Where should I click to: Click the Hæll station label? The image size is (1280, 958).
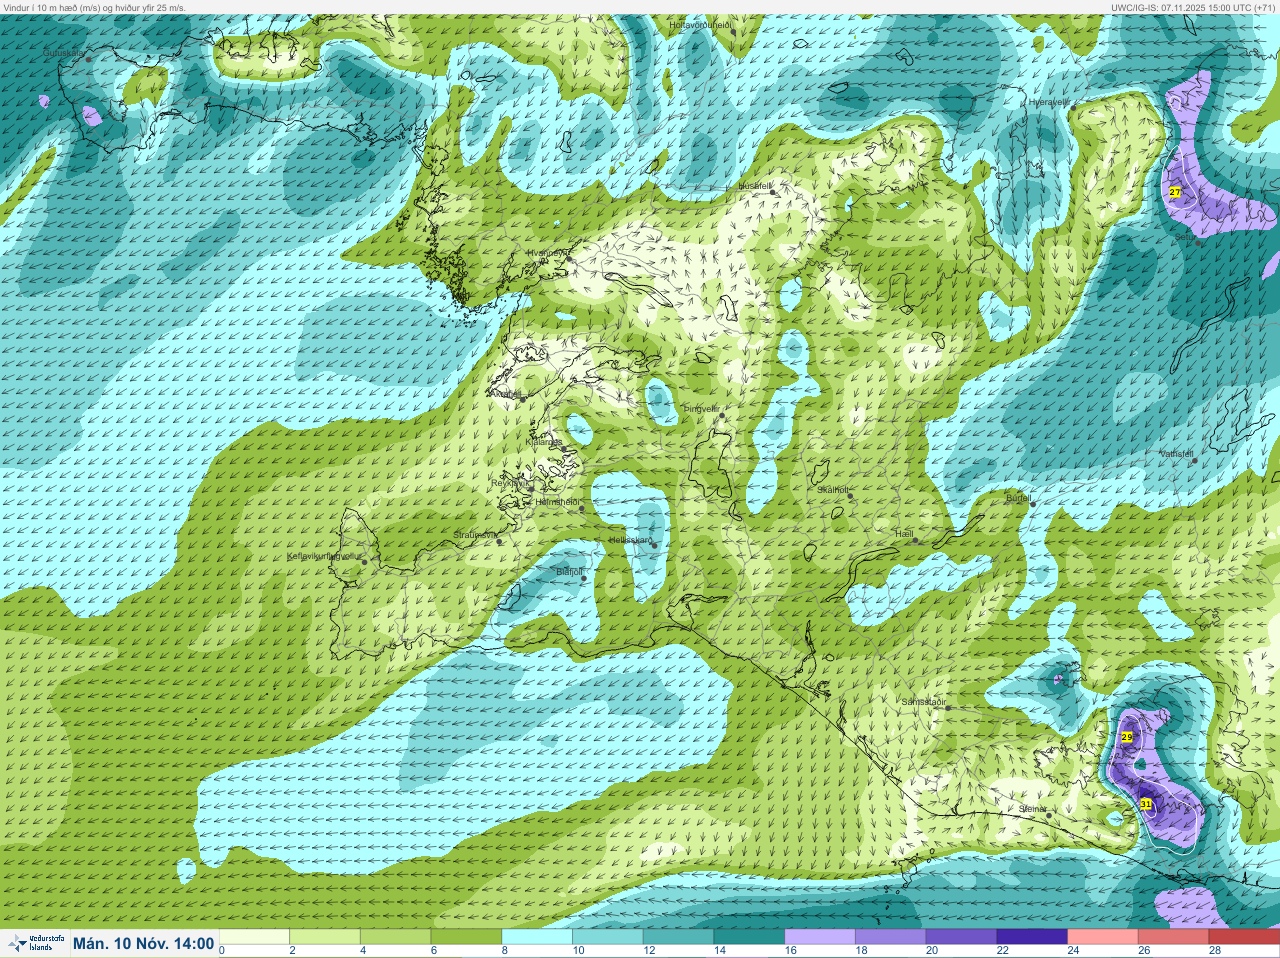[905, 534]
